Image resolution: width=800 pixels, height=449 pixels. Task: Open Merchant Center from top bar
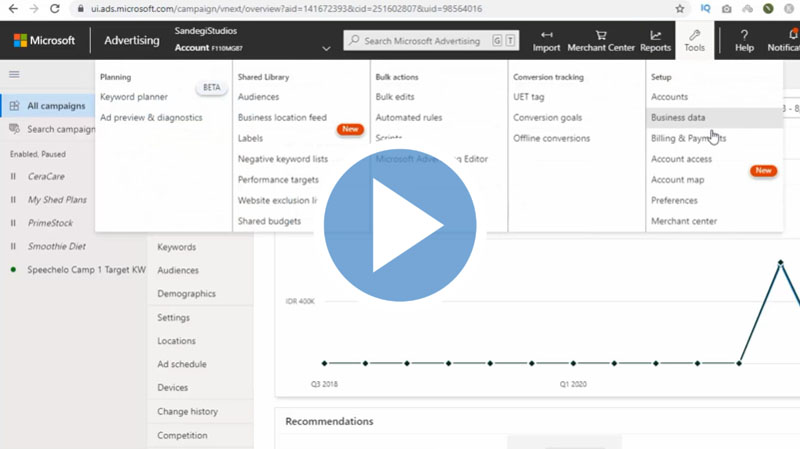[601, 41]
